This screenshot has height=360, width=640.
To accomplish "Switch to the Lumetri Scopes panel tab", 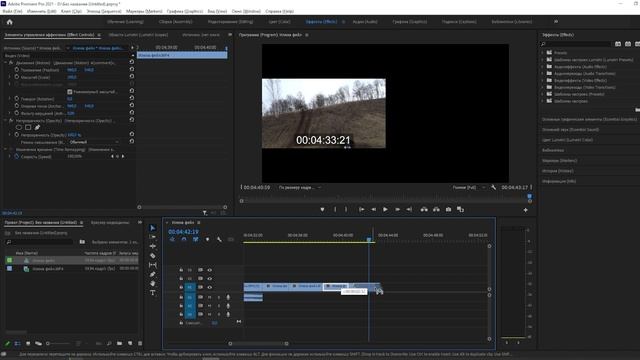I will pyautogui.click(x=139, y=35).
